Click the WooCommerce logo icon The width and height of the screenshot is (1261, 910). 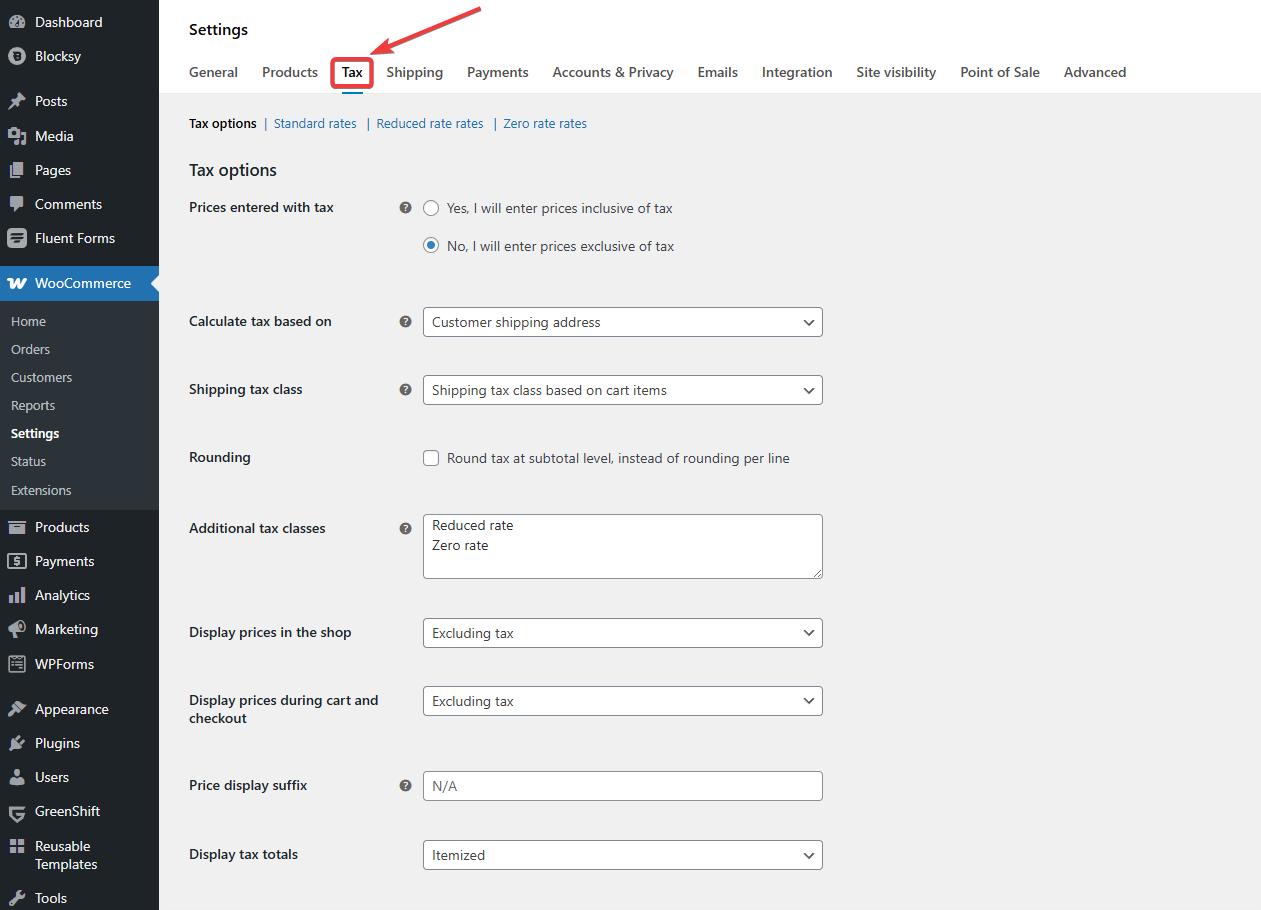17,283
